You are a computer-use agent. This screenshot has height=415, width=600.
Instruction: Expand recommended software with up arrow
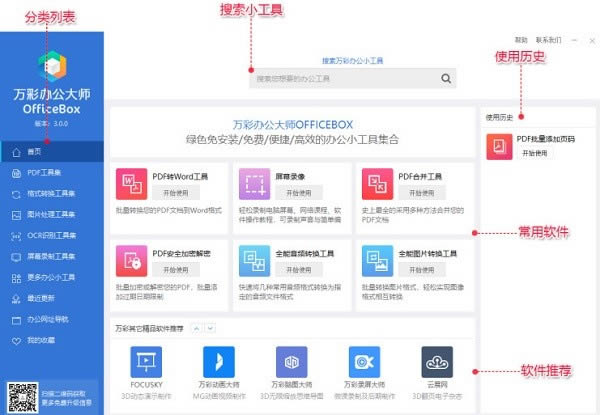(x=196, y=327)
